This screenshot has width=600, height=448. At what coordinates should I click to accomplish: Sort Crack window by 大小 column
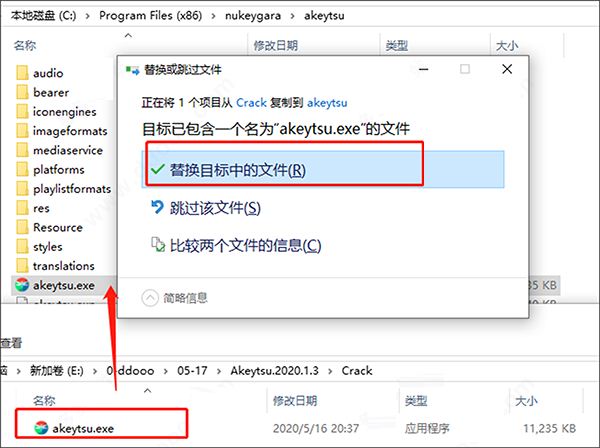coord(526,401)
